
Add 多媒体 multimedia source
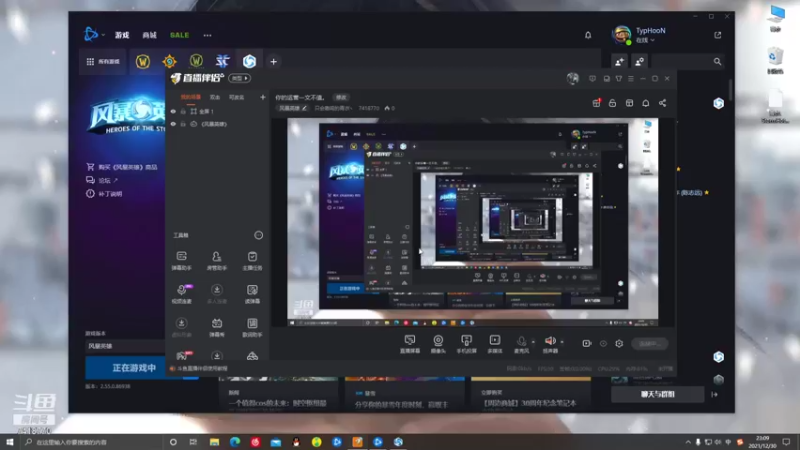click(x=494, y=344)
